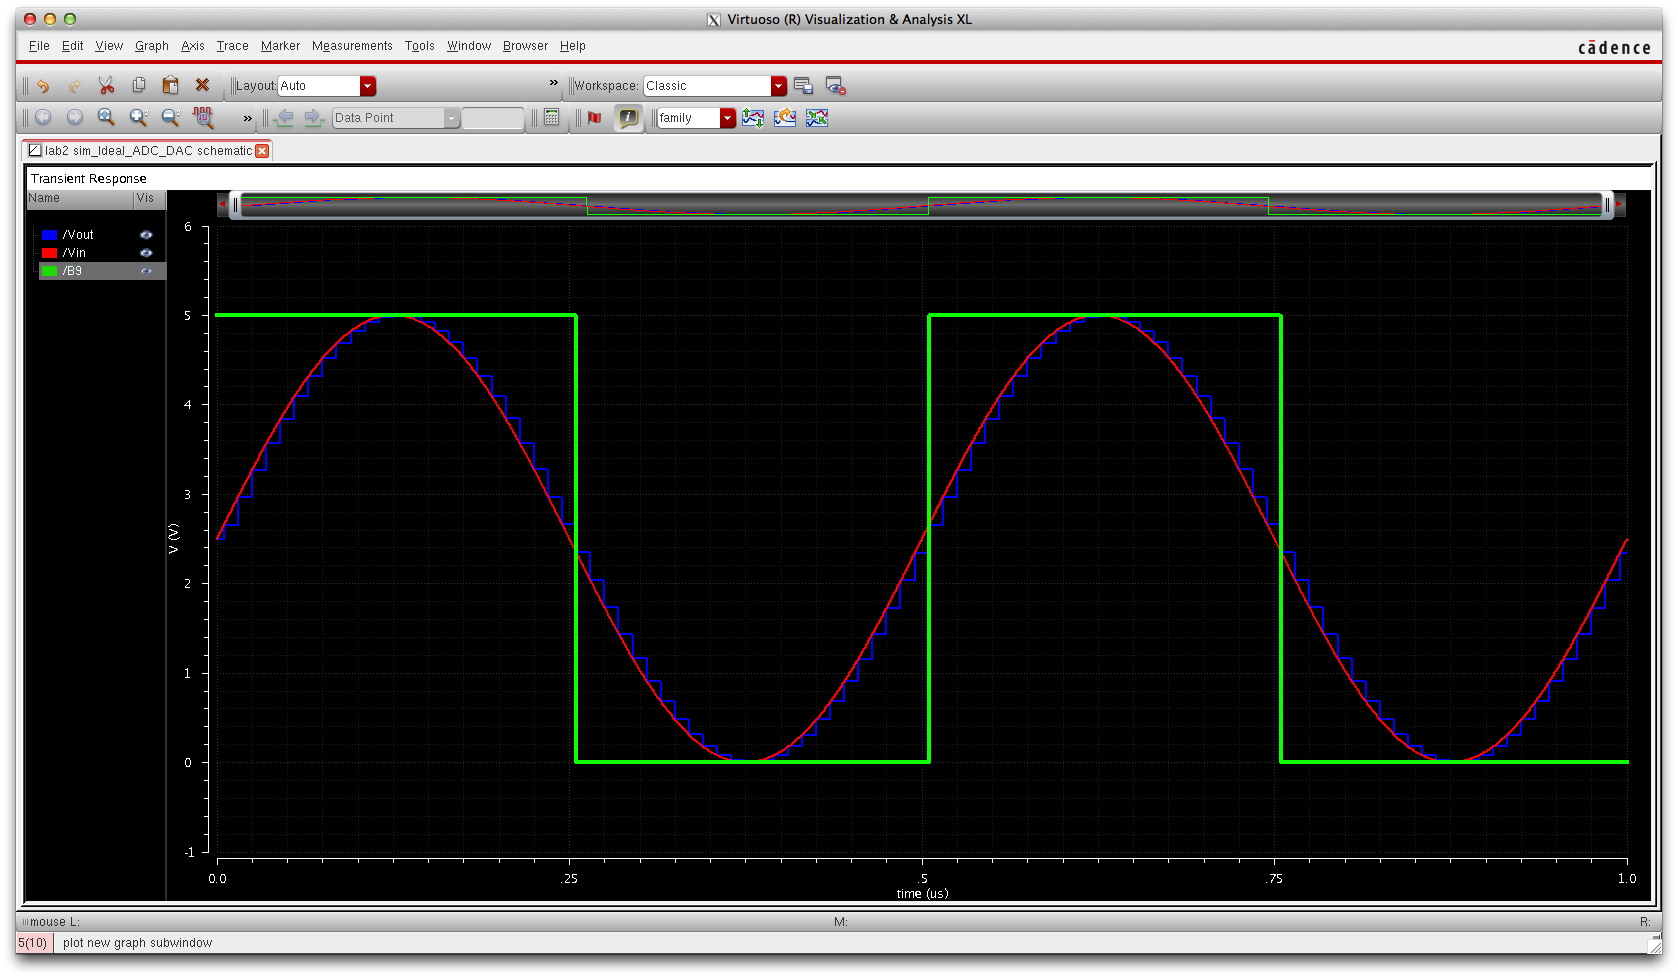Expand the Workspace dropdown showing Classic

click(778, 86)
